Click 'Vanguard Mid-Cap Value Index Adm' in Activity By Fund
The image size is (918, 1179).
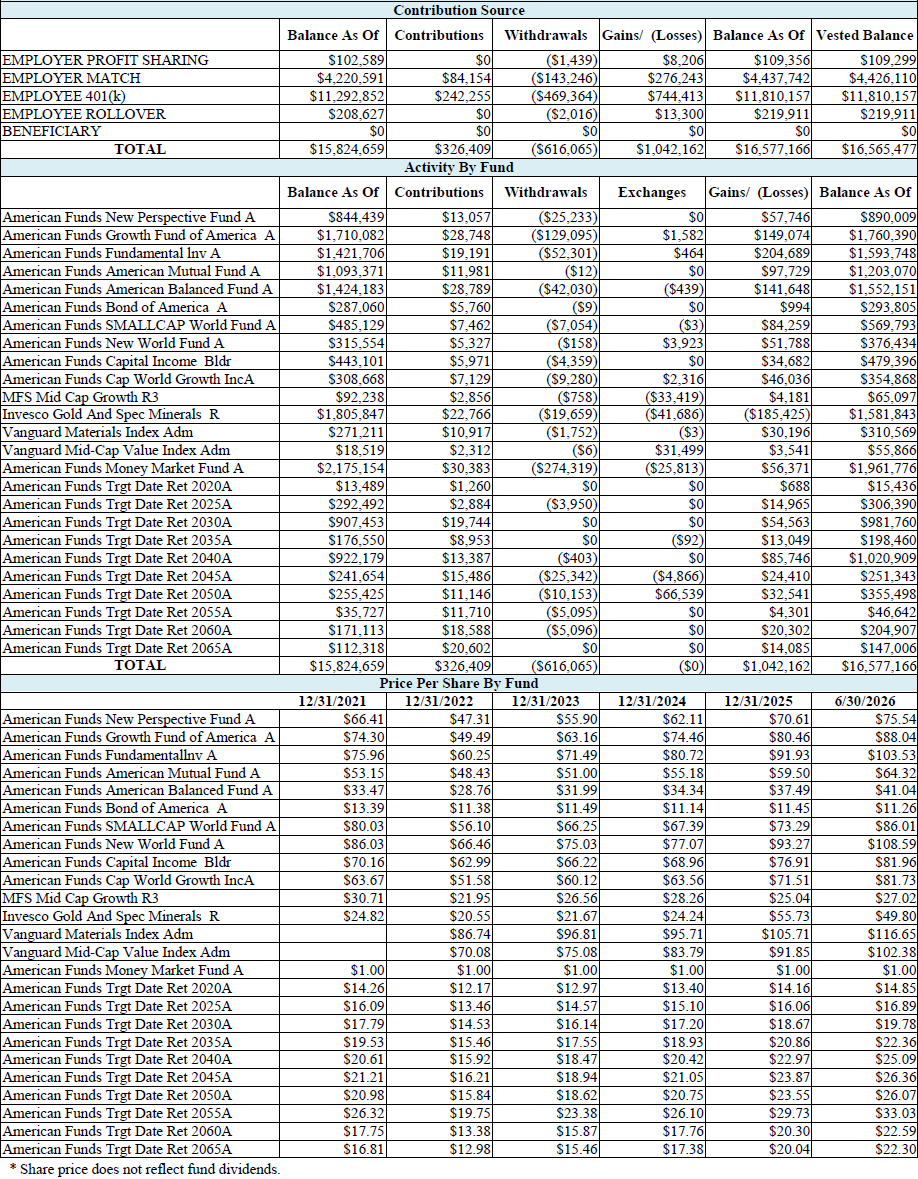click(117, 450)
